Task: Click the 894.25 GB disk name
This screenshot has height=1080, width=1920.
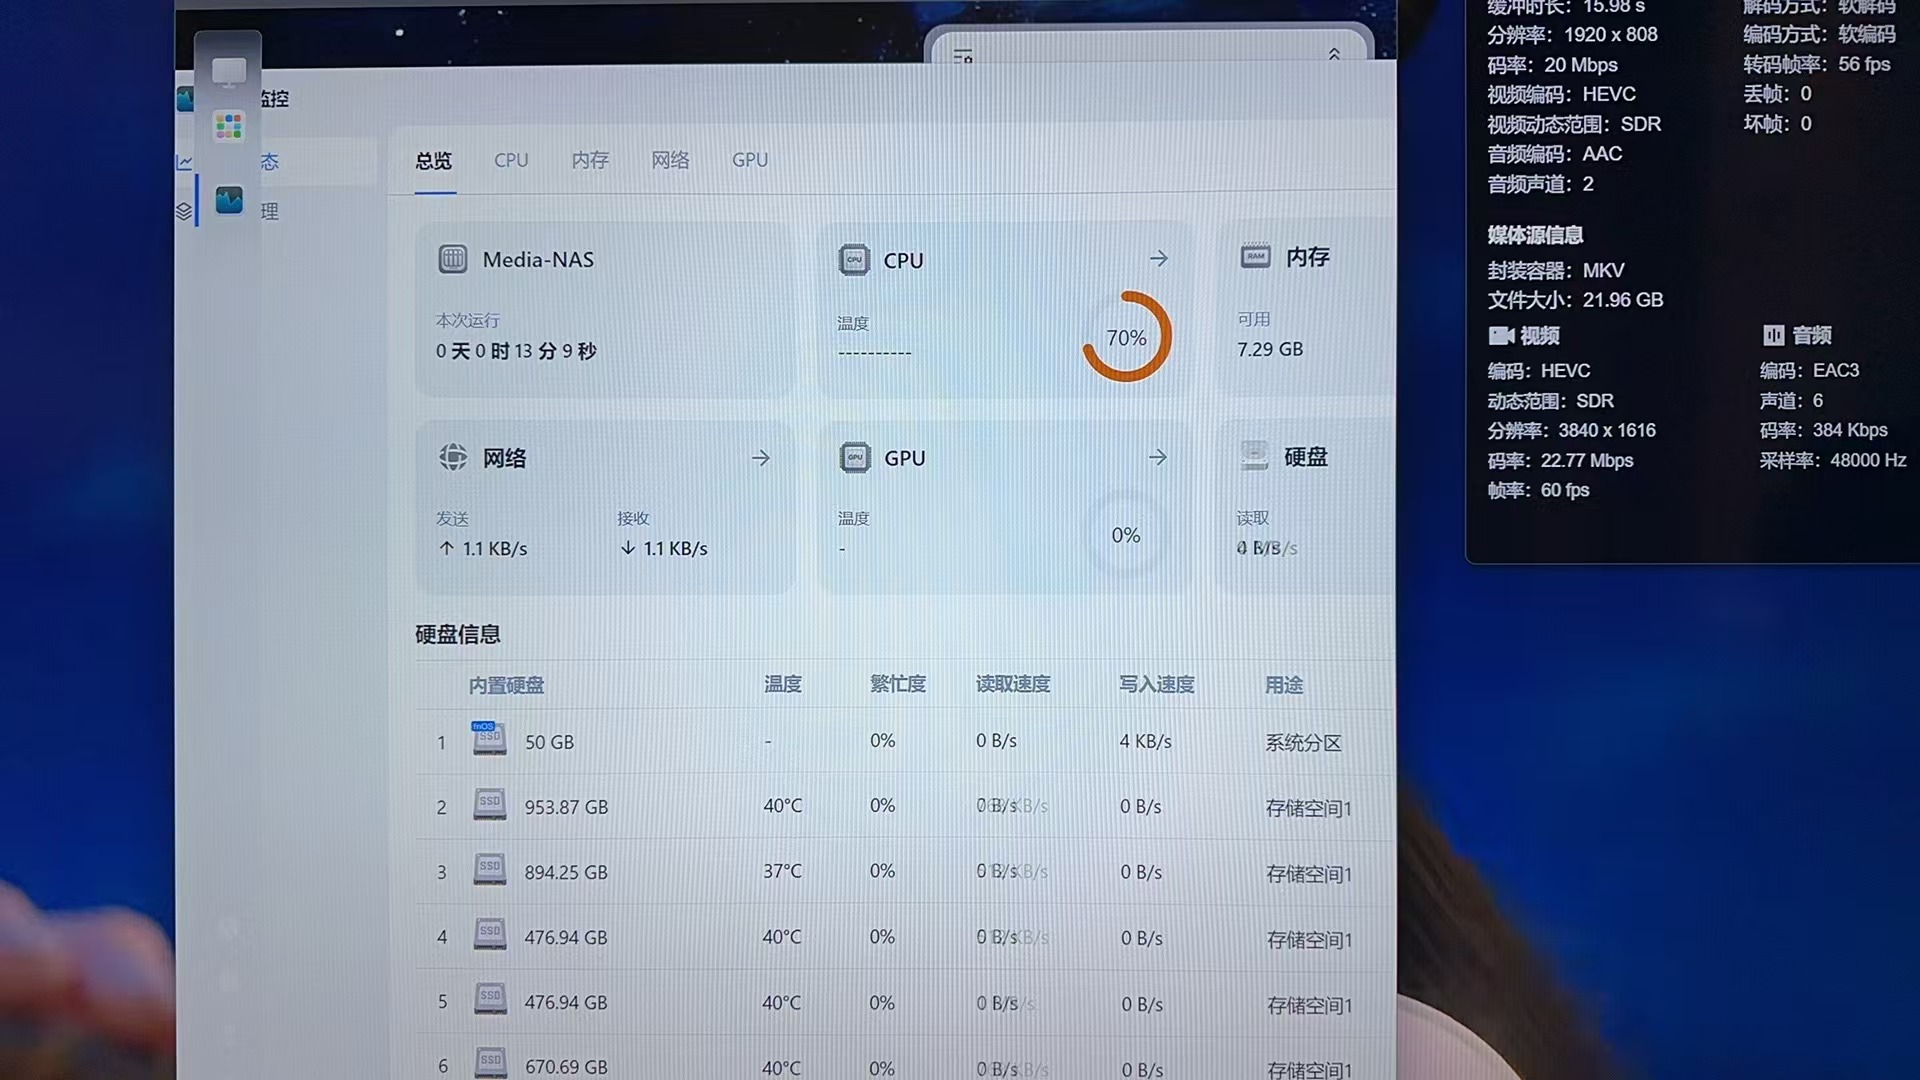Action: point(566,873)
